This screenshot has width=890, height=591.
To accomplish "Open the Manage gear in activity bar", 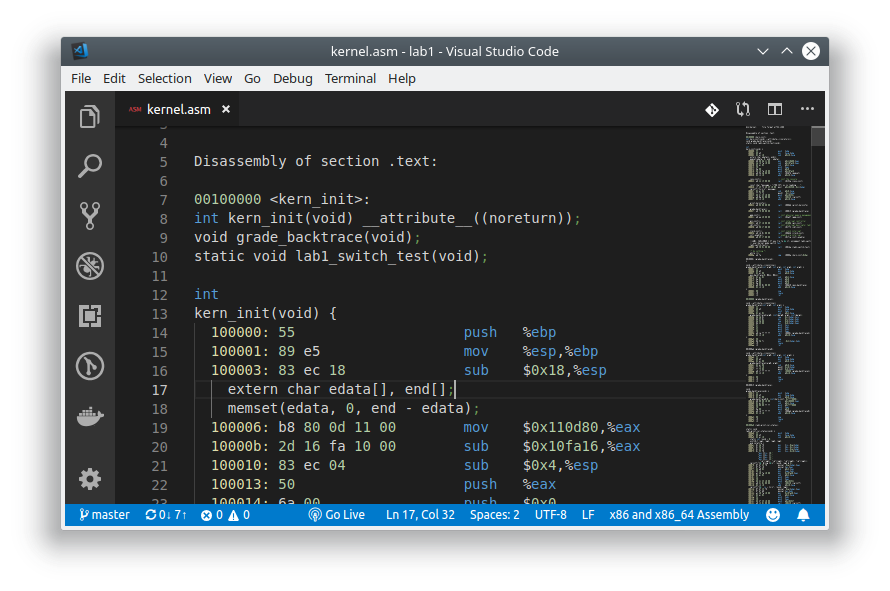I will click(x=90, y=479).
